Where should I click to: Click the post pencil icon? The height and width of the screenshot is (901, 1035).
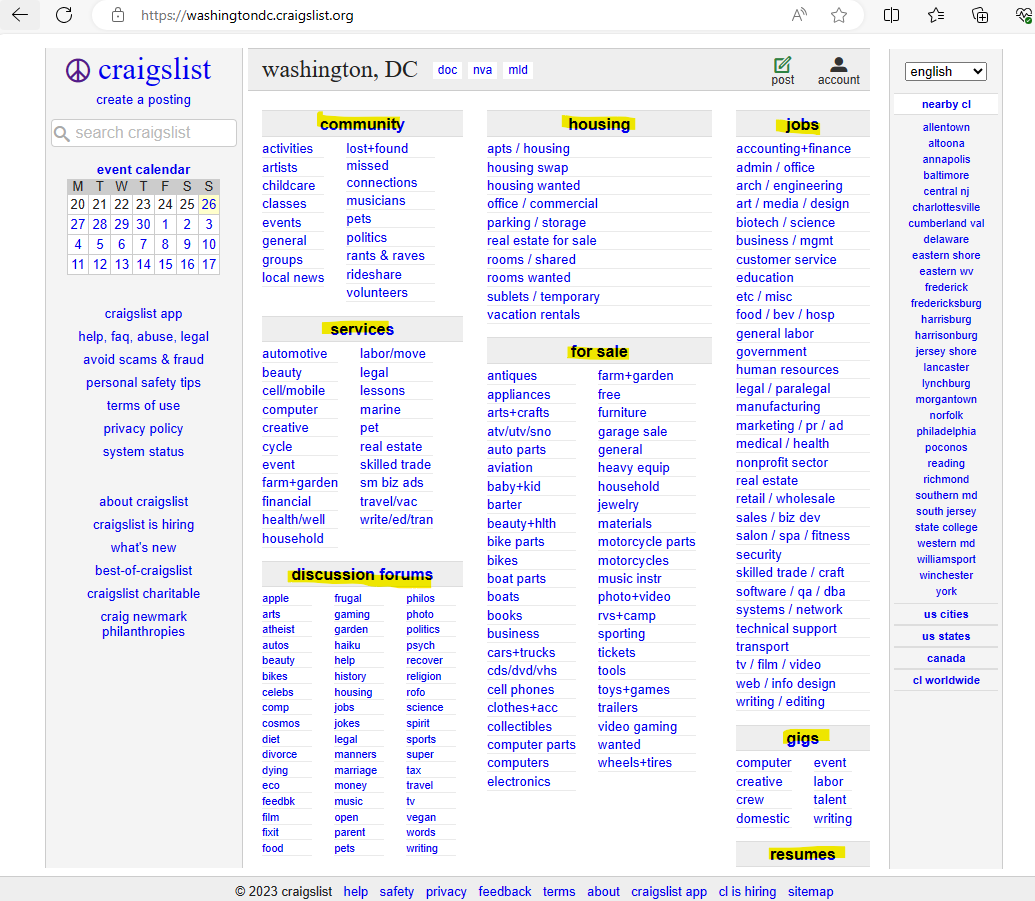pos(782,65)
